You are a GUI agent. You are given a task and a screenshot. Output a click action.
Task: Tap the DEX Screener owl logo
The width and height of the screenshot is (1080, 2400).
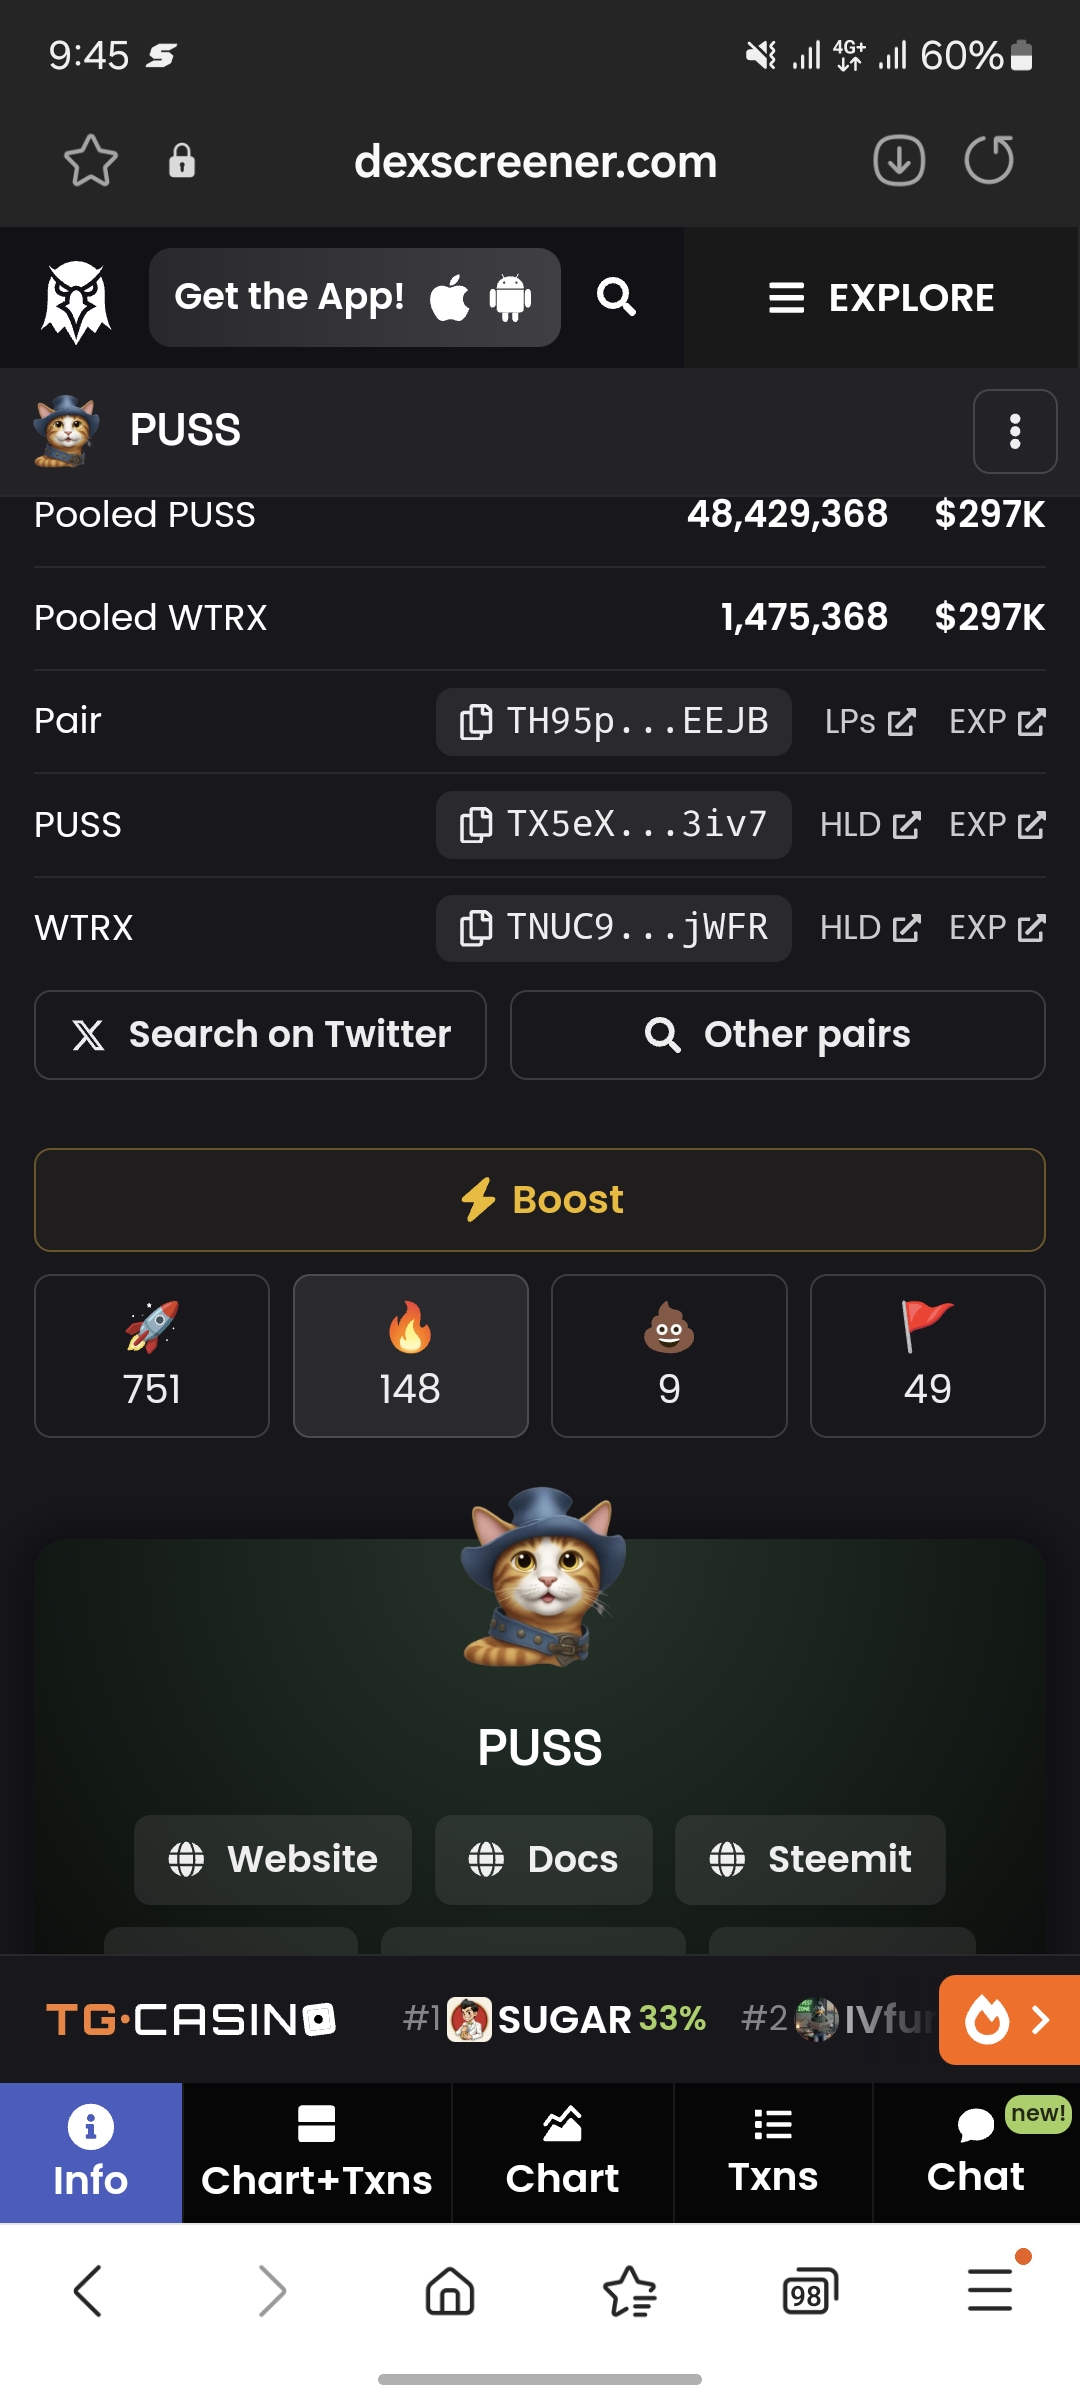76,300
